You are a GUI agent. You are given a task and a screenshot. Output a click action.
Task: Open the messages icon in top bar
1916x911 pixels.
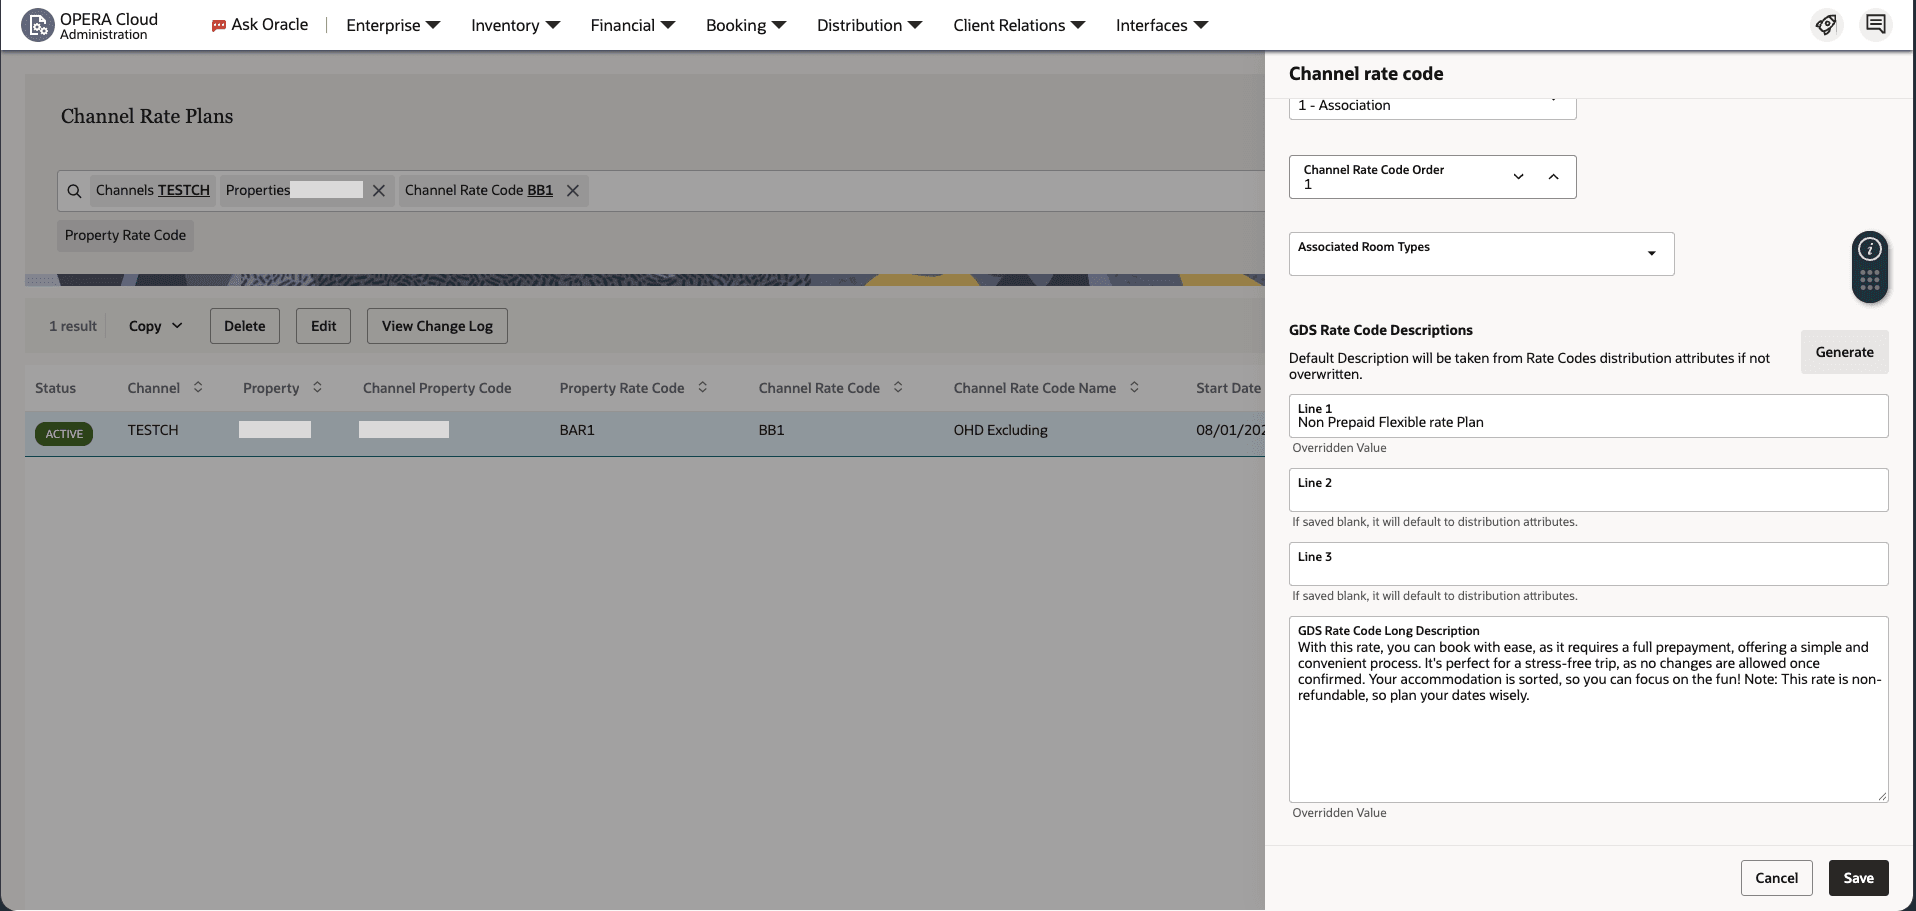click(1875, 24)
